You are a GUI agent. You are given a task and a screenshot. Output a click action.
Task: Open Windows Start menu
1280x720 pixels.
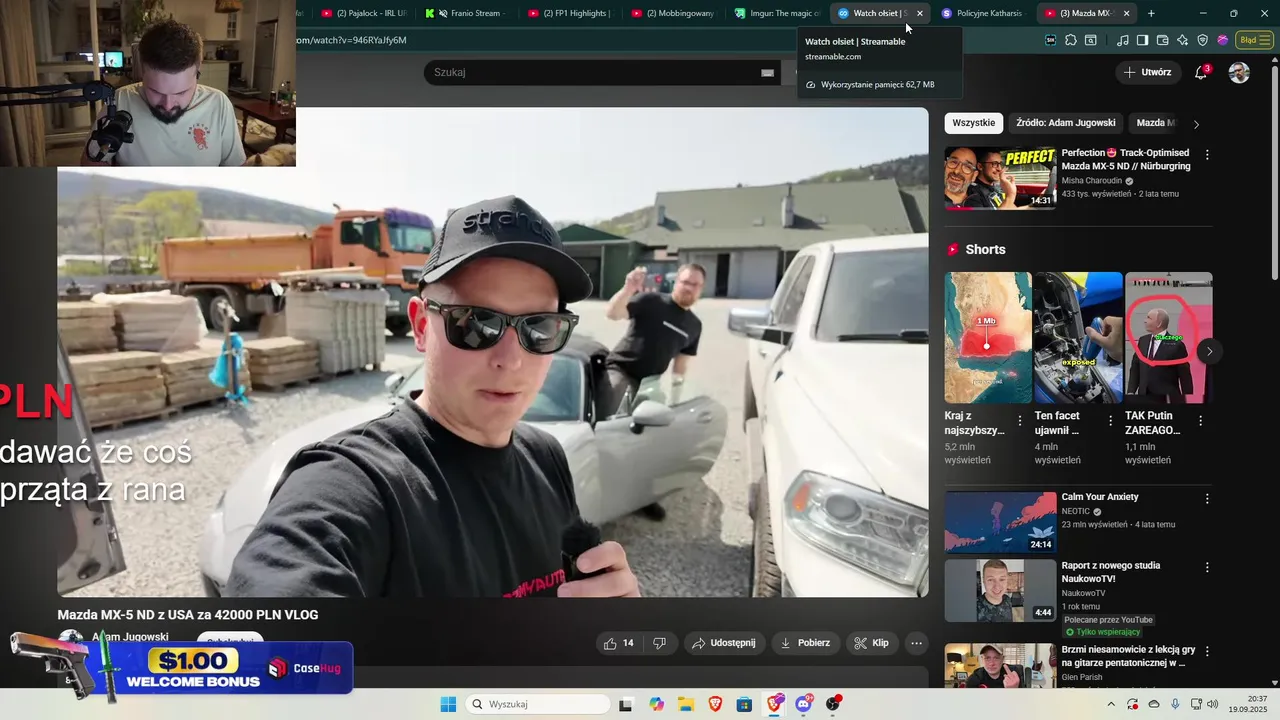448,704
